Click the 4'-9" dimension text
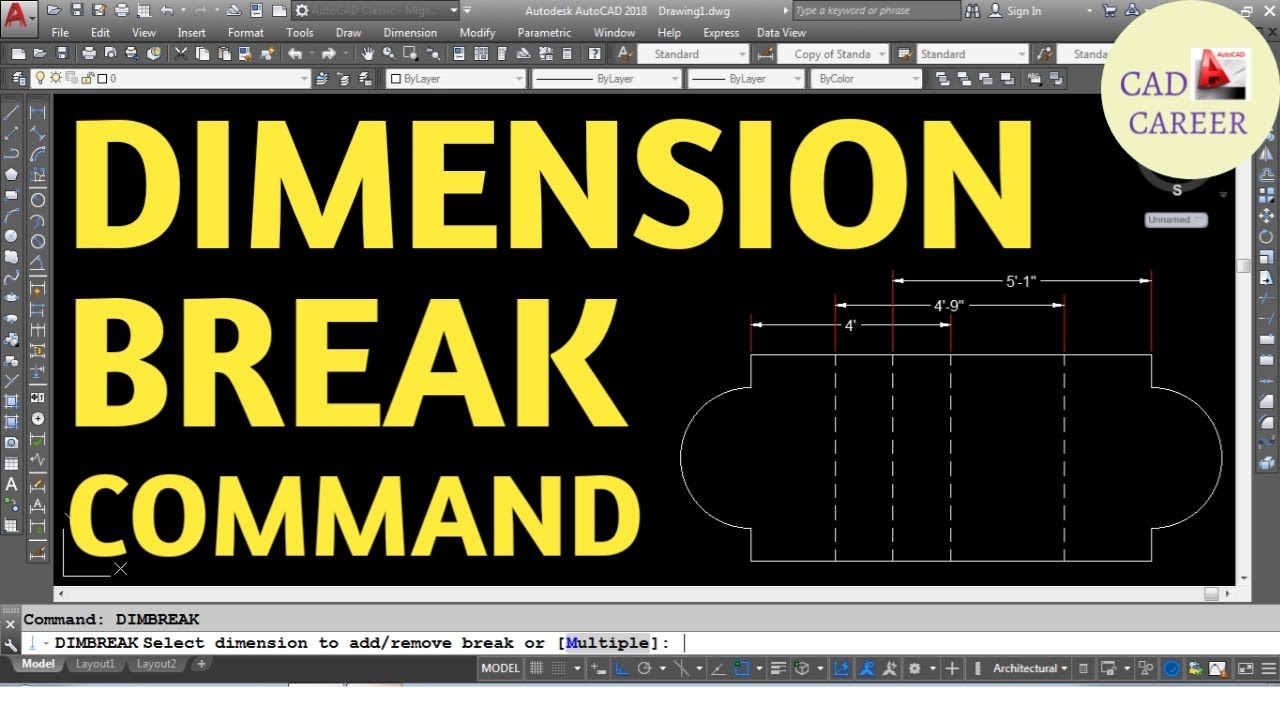The width and height of the screenshot is (1280, 720). (948, 305)
